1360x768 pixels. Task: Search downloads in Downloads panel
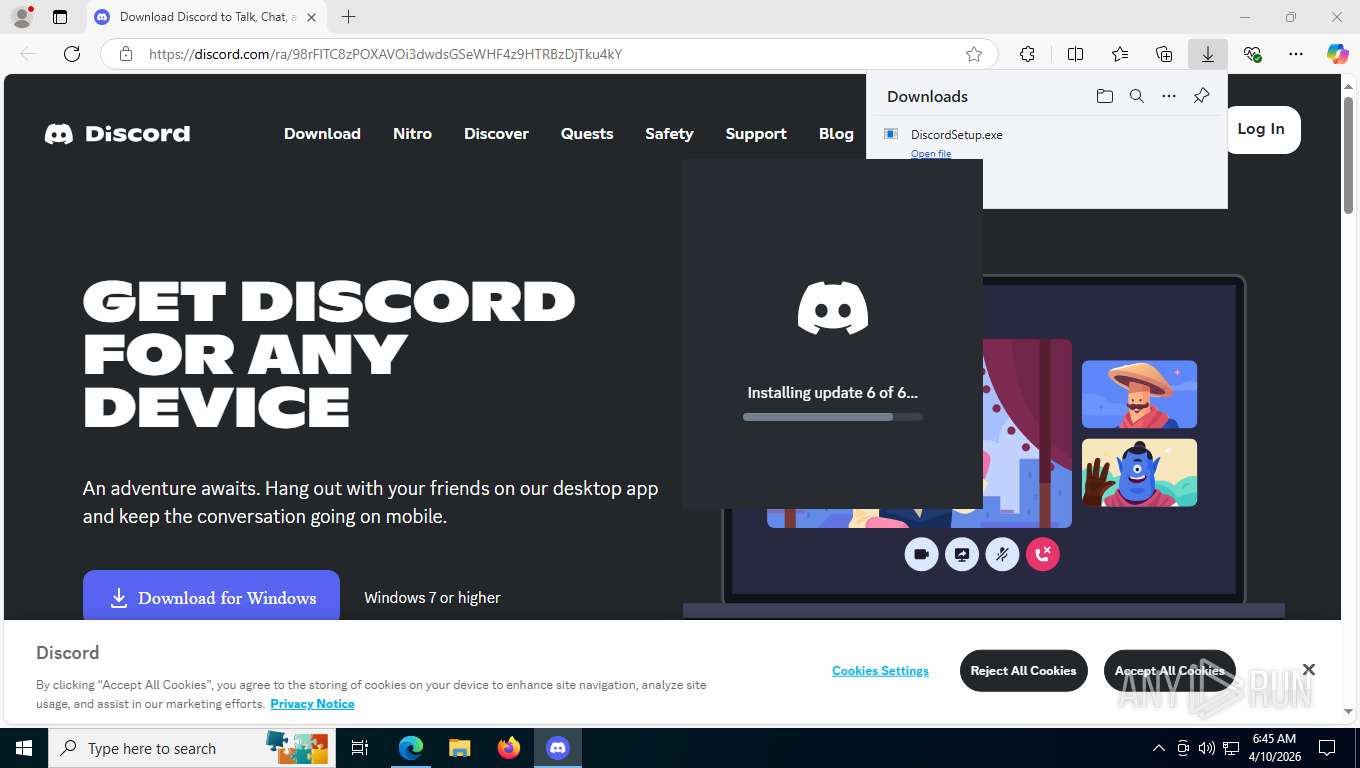click(1136, 96)
